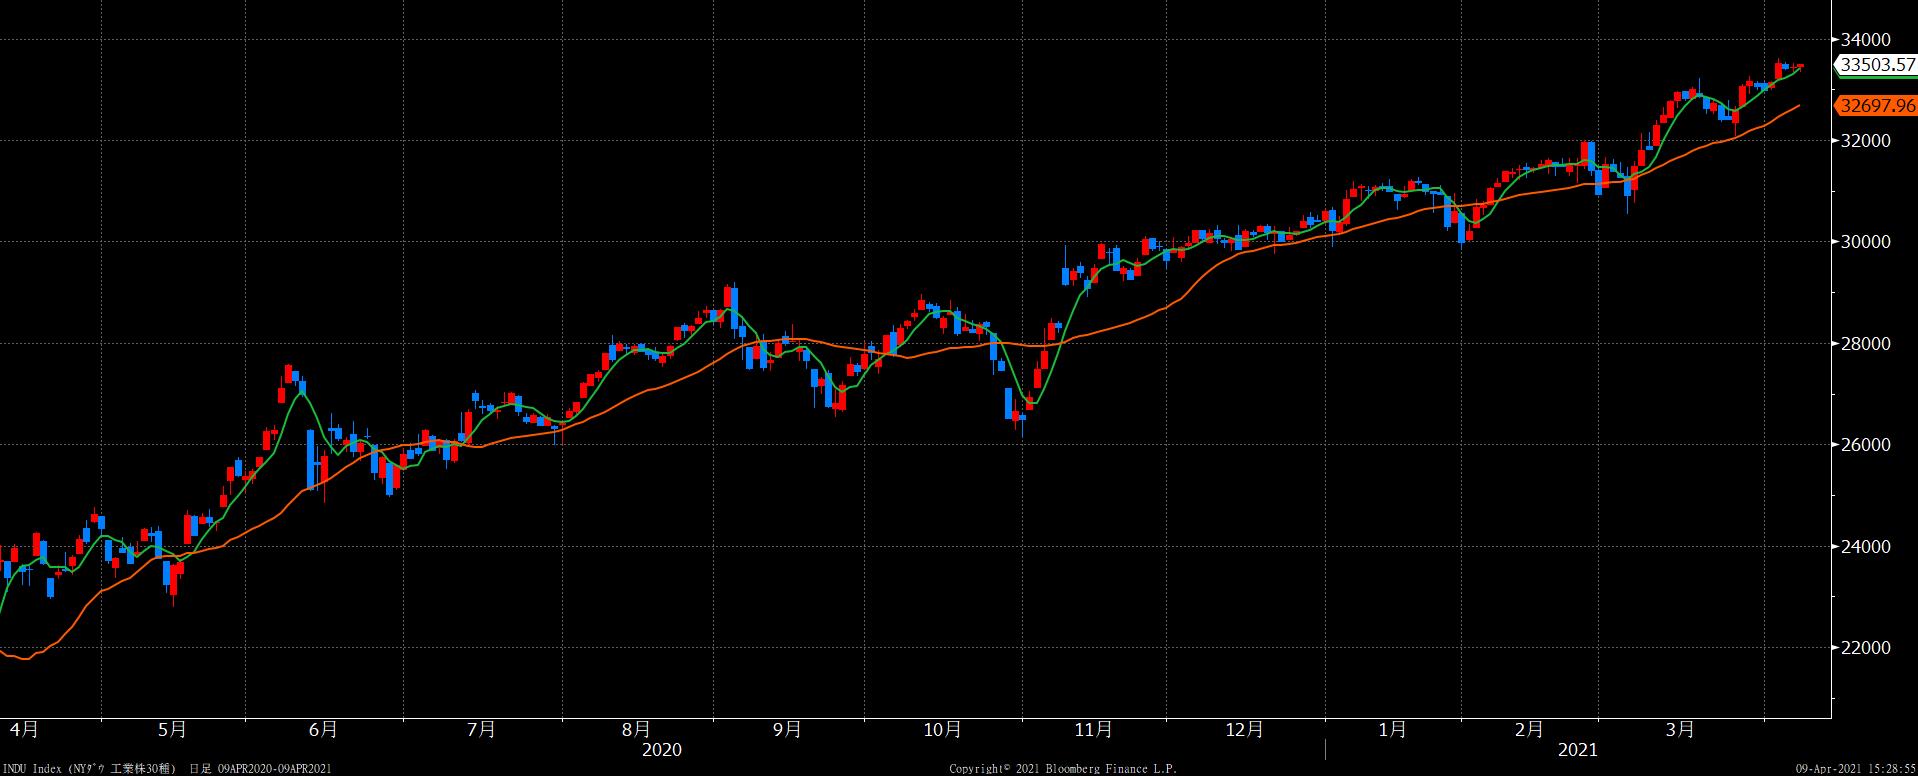1918x776 pixels.
Task: Click the 34000 price axis label
Action: click(1865, 39)
